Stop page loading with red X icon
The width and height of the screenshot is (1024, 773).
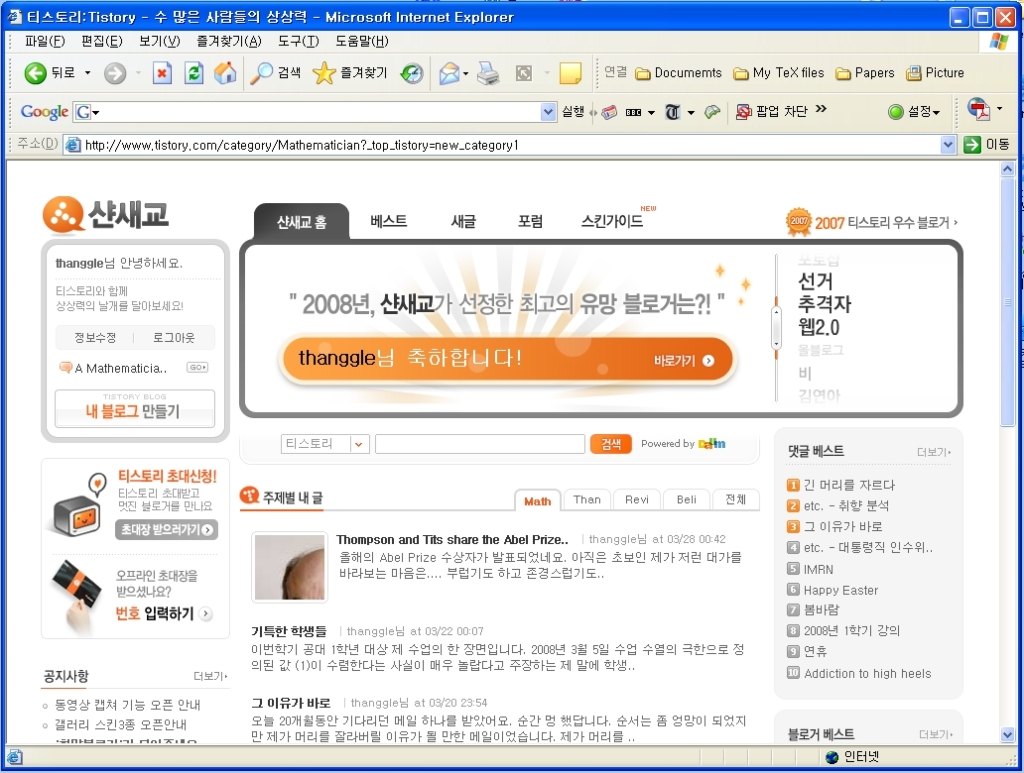[x=162, y=73]
